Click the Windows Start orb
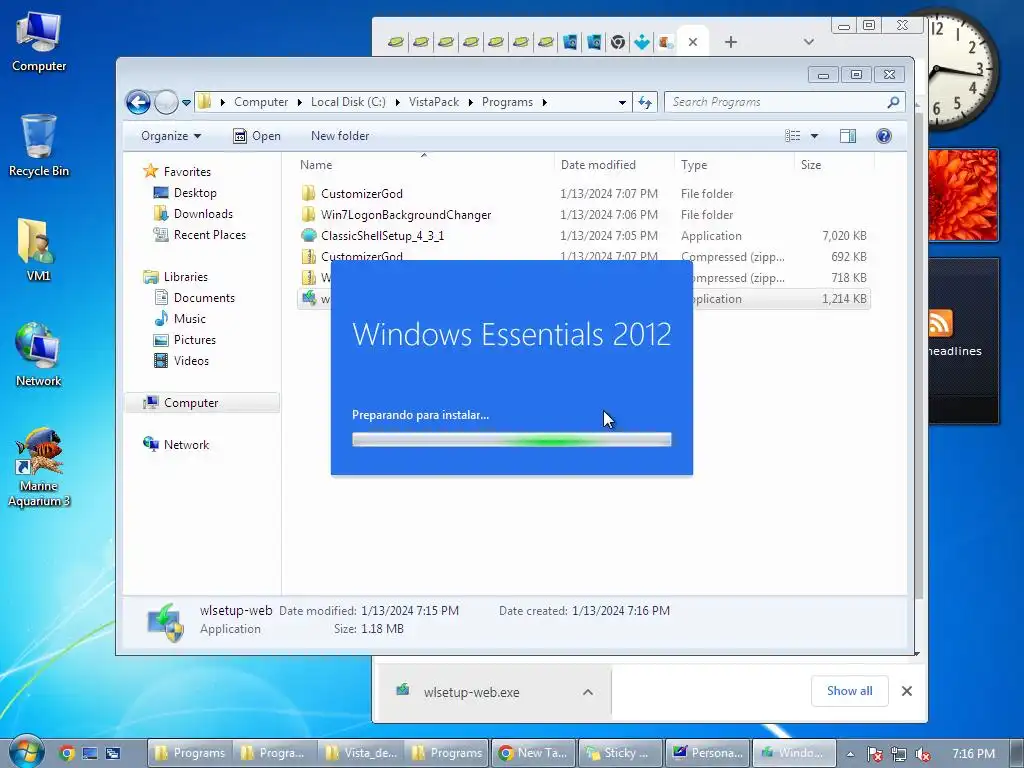The width and height of the screenshot is (1024, 768). pyautogui.click(x=26, y=752)
